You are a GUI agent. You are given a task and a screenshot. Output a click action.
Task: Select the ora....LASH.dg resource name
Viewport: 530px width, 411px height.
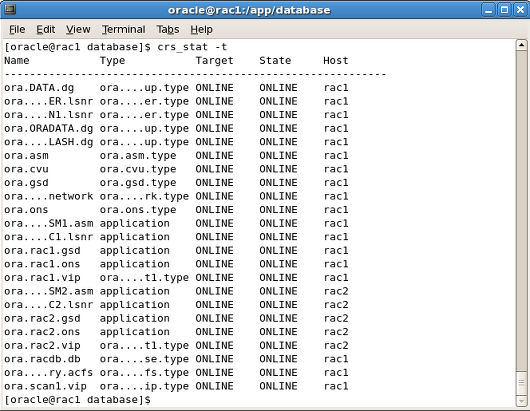point(48,142)
